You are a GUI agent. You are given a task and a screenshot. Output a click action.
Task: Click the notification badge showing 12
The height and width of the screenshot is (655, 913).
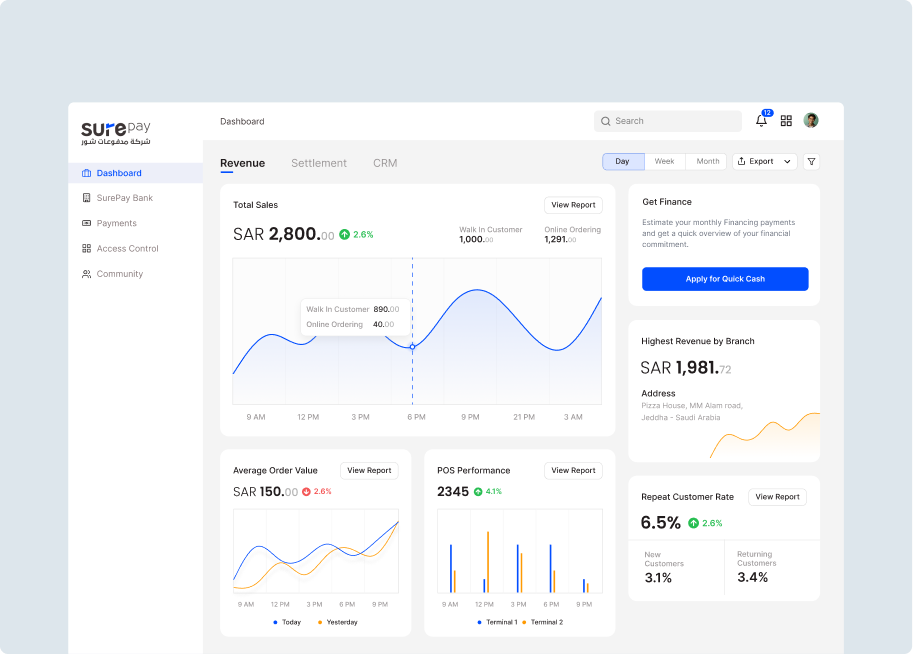[767, 113]
